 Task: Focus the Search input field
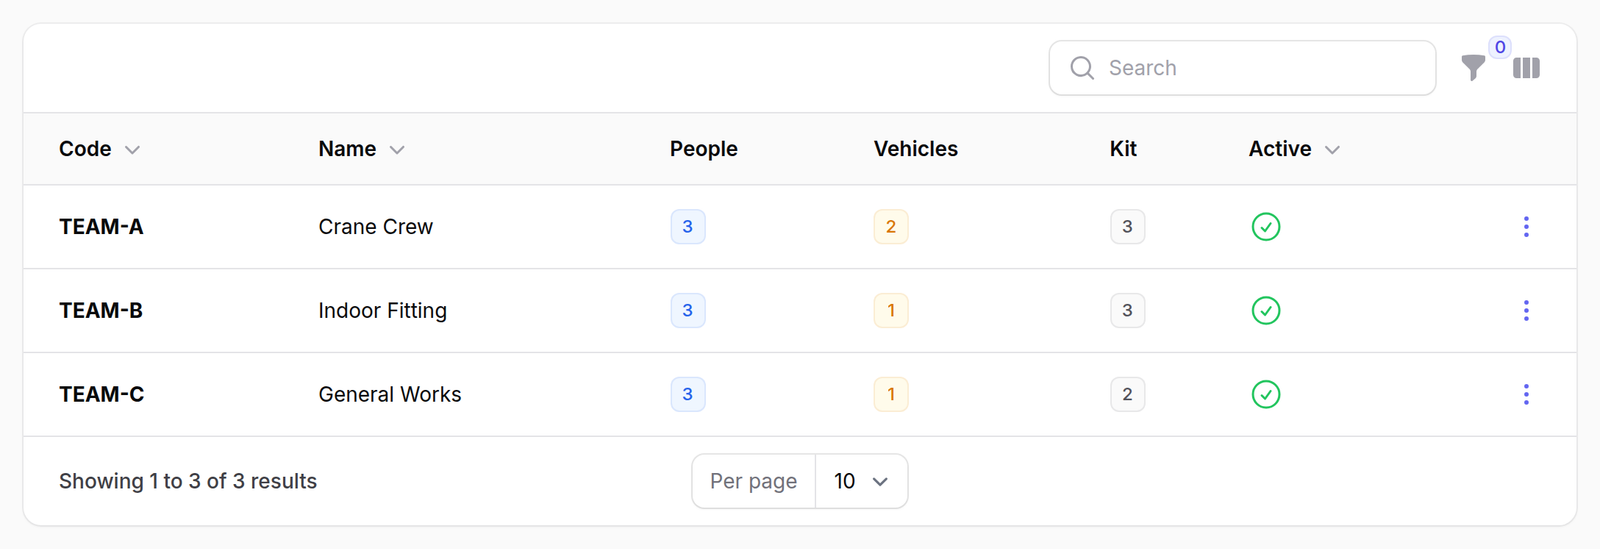click(1242, 68)
